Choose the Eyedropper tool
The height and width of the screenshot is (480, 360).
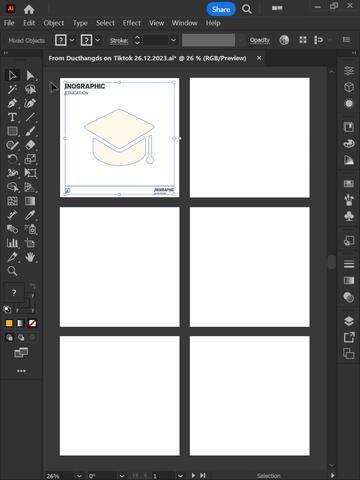point(30,215)
